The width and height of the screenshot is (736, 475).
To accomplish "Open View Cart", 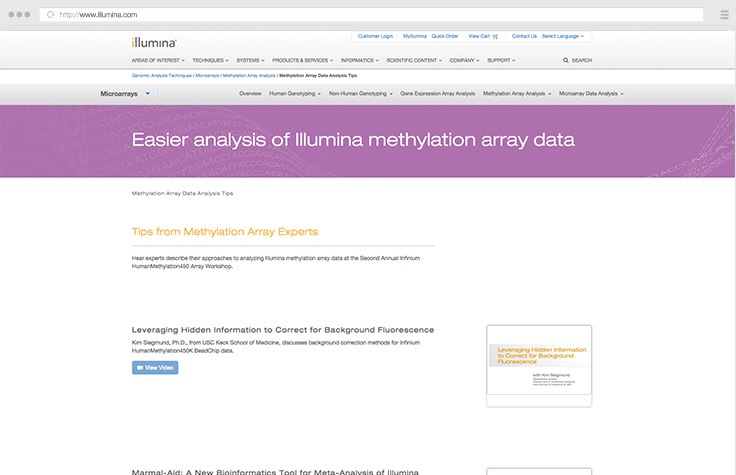I will 483,36.
